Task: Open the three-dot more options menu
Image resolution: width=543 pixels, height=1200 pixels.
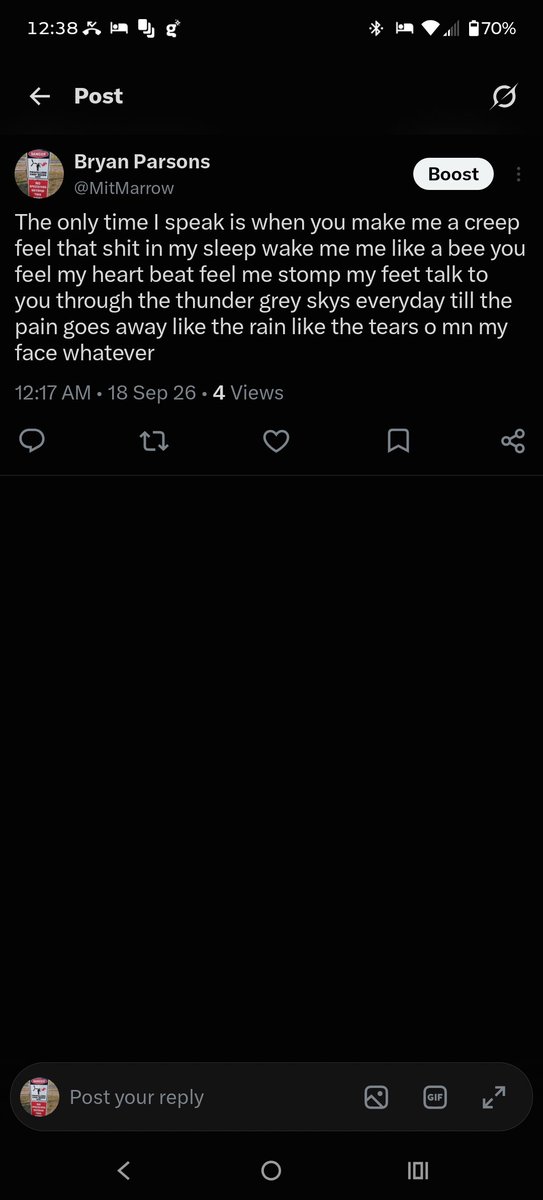Action: coord(518,174)
